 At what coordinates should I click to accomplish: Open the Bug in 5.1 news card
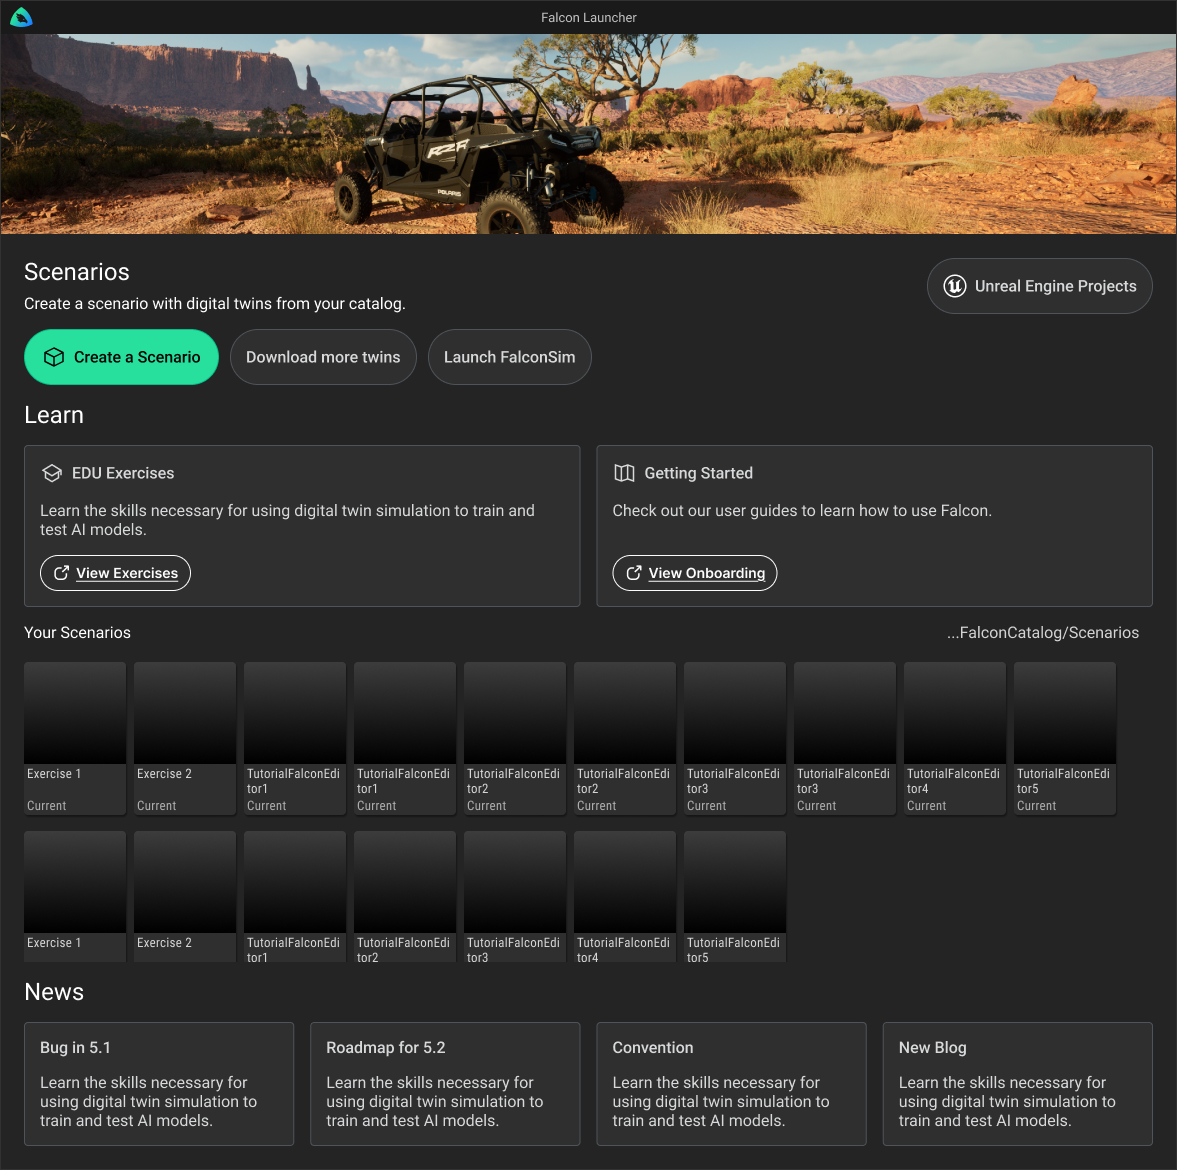(x=158, y=1083)
